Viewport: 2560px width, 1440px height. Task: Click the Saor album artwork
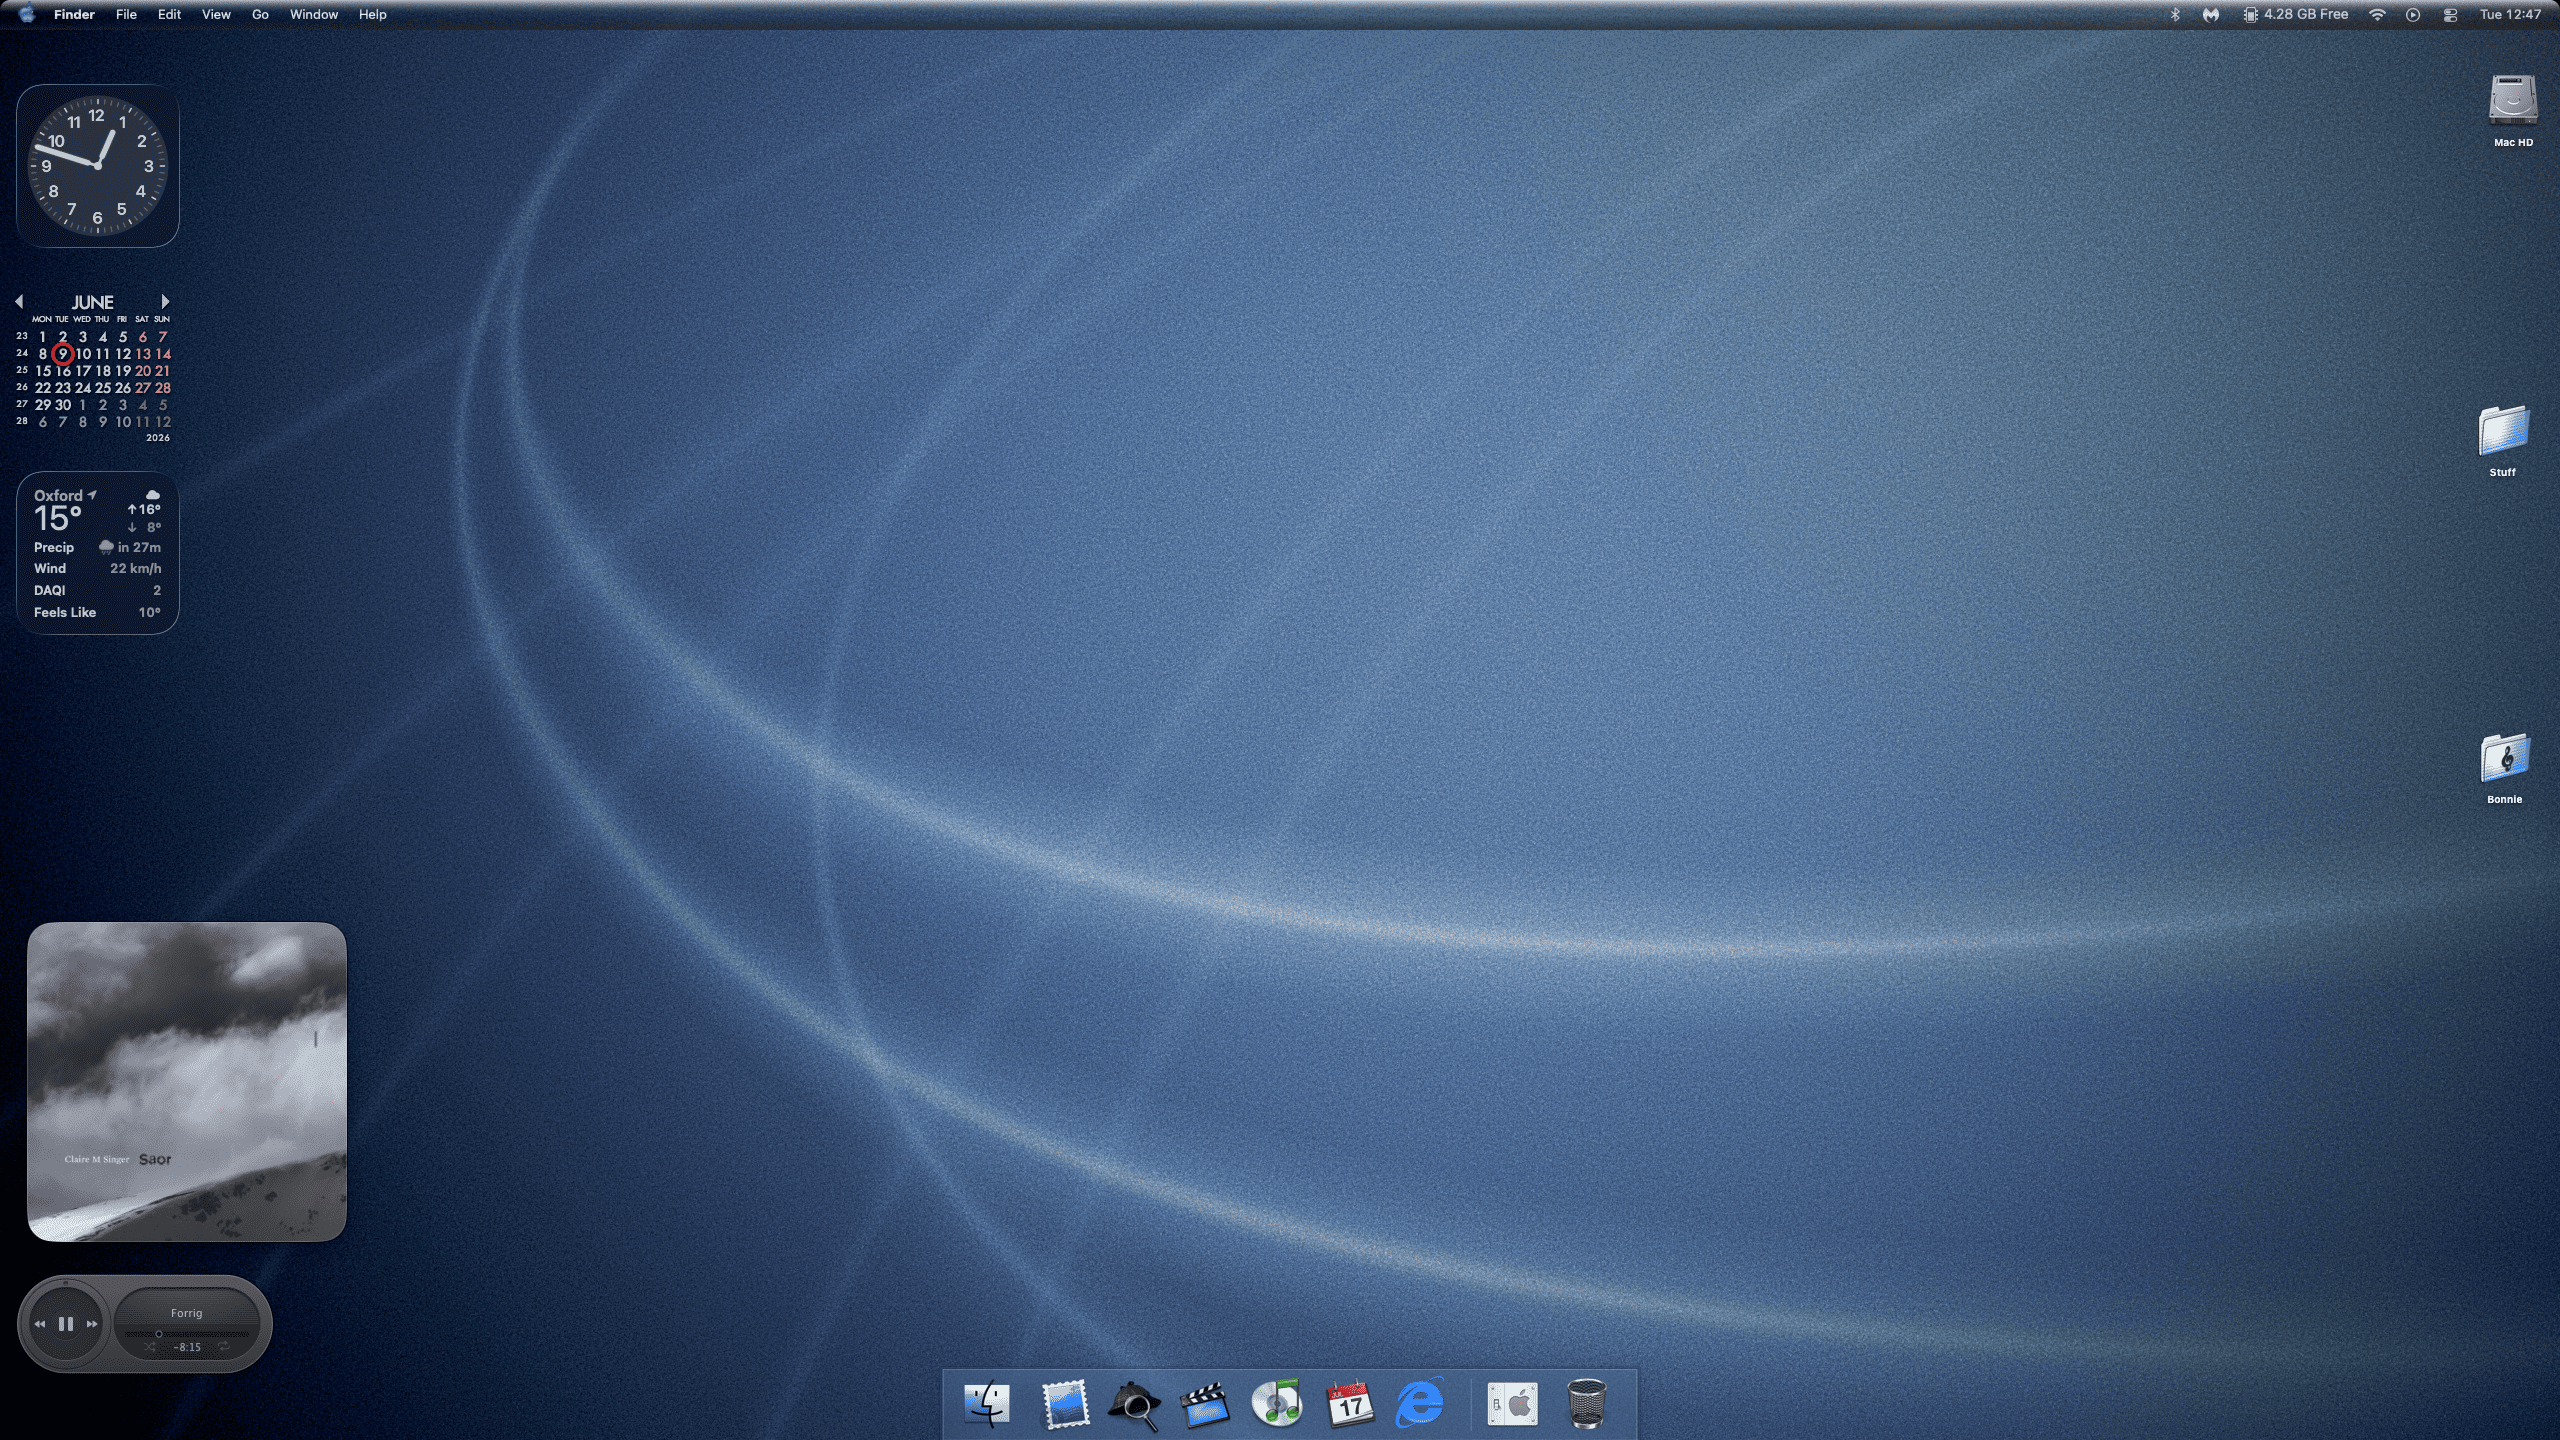[187, 1082]
